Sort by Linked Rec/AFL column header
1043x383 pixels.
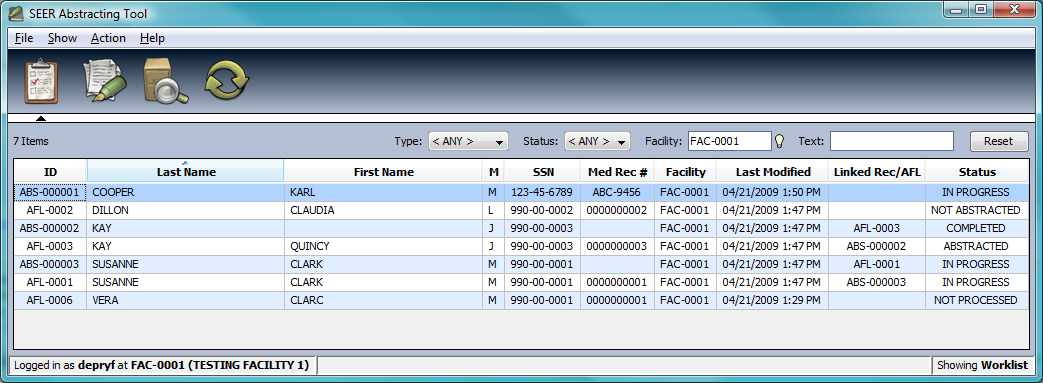point(877,172)
